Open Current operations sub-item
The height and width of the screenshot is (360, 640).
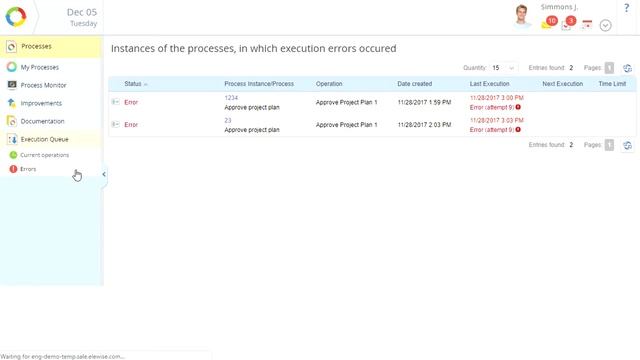click(44, 155)
